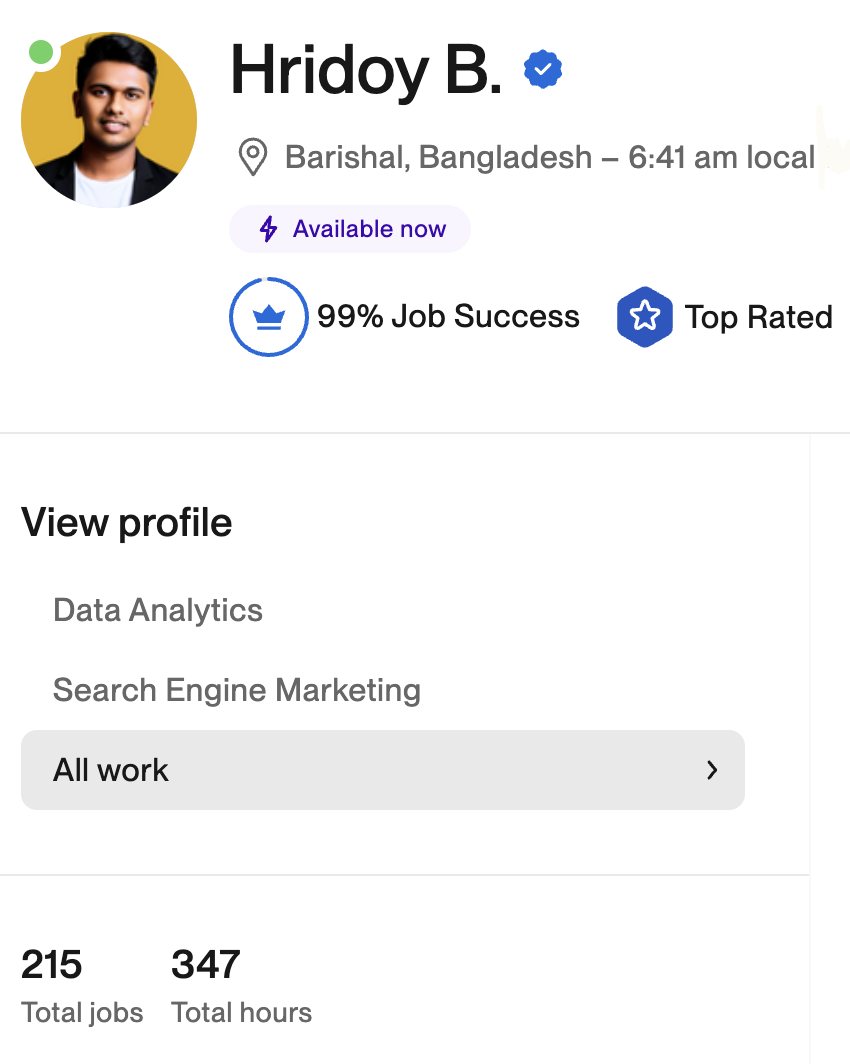Click the 99% Job Success label

[448, 317]
